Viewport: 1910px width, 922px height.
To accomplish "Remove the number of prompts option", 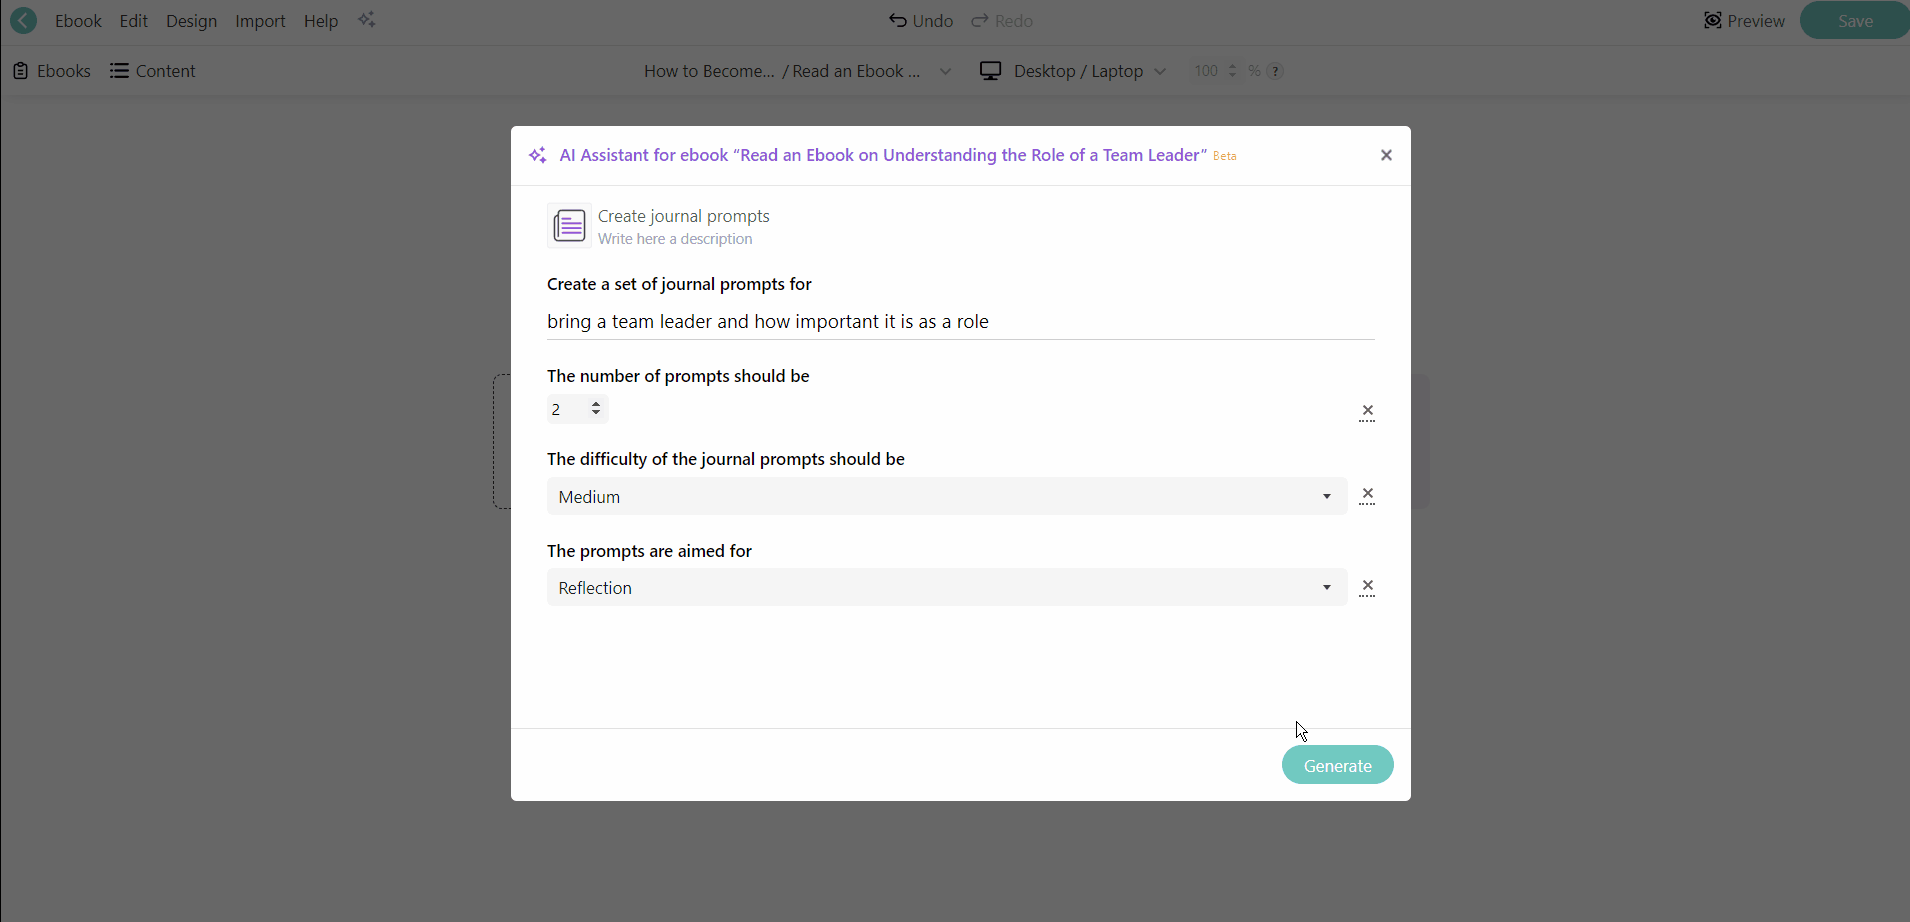I will [x=1367, y=412].
